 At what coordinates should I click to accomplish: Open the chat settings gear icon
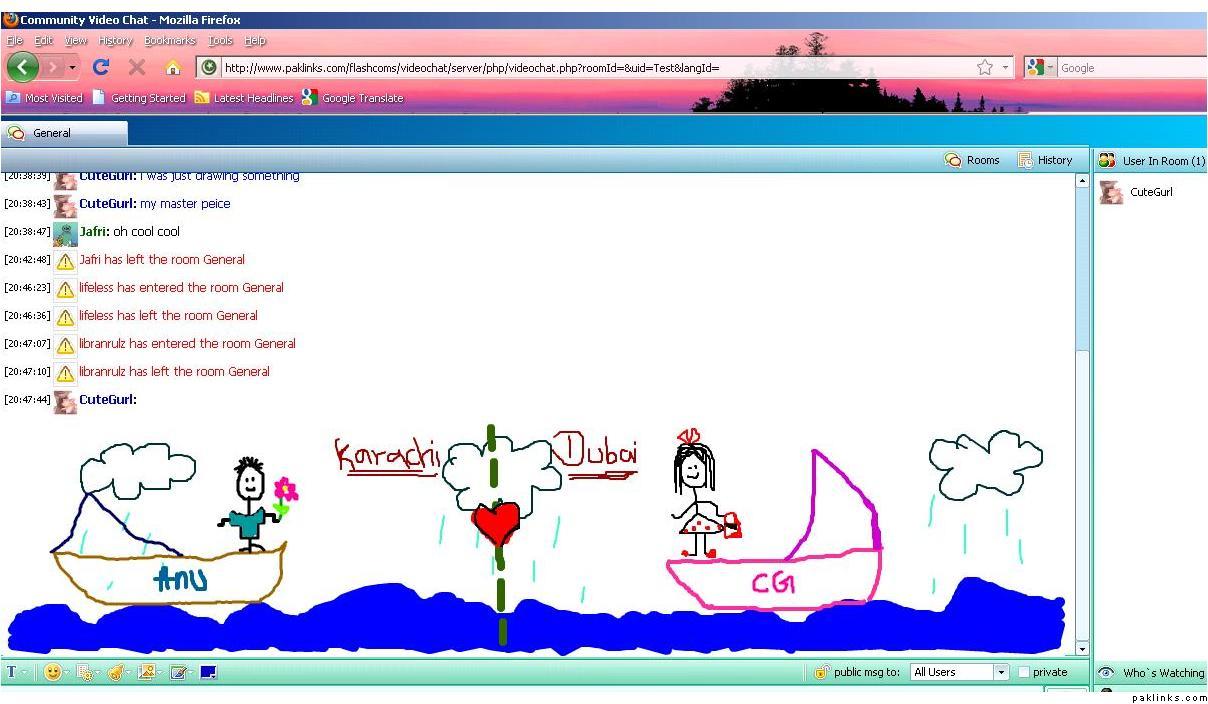click(x=83, y=672)
